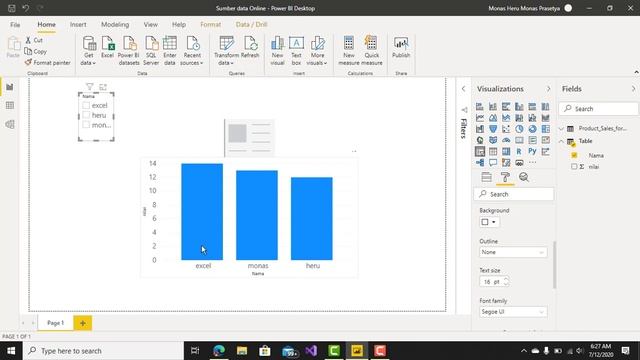This screenshot has width=640, height=360.
Task: Choose the Pie chart visual
Action: pos(519,129)
